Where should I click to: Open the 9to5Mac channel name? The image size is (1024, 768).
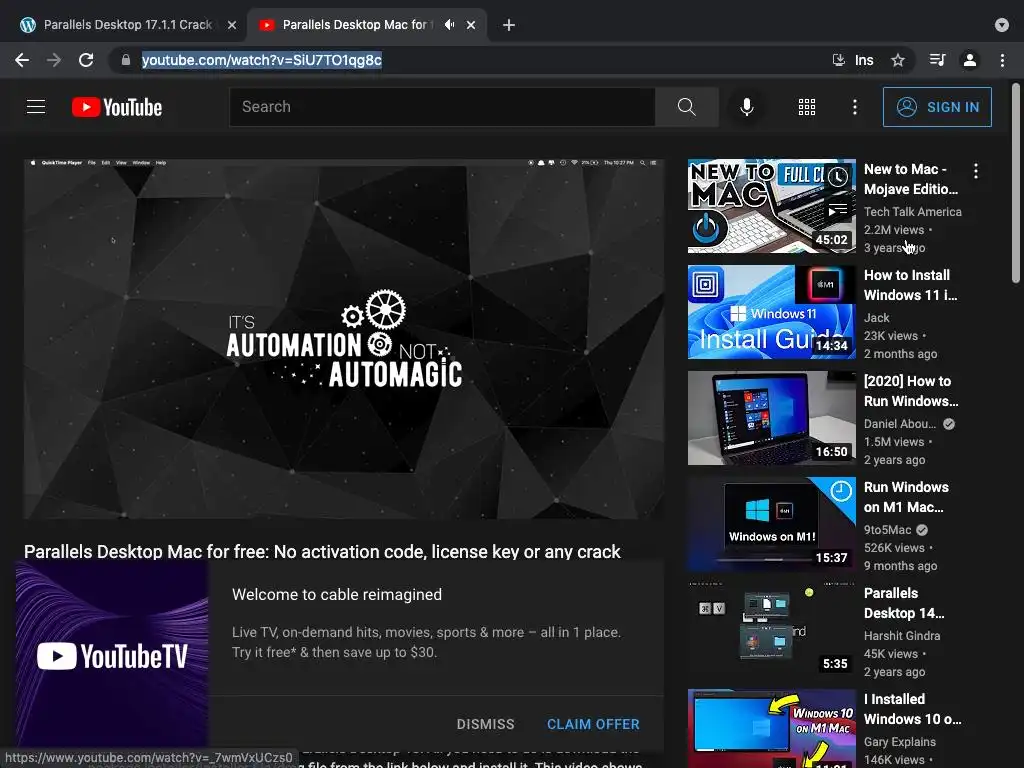[x=888, y=530]
